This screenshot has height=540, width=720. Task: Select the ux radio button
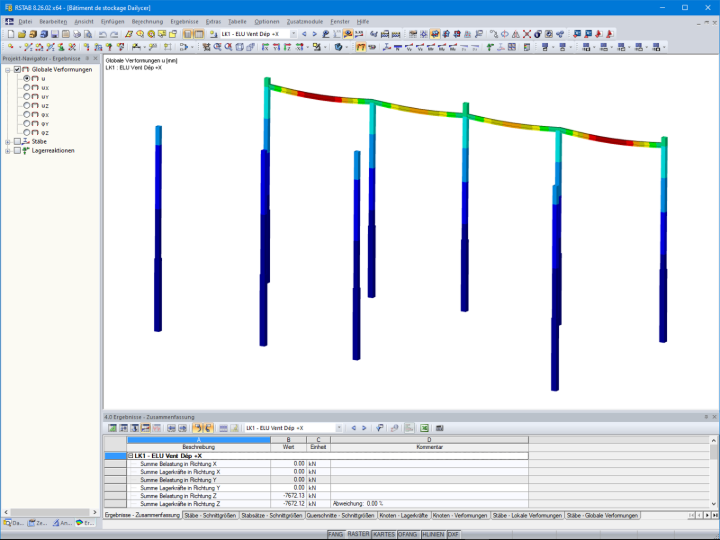pyautogui.click(x=27, y=87)
